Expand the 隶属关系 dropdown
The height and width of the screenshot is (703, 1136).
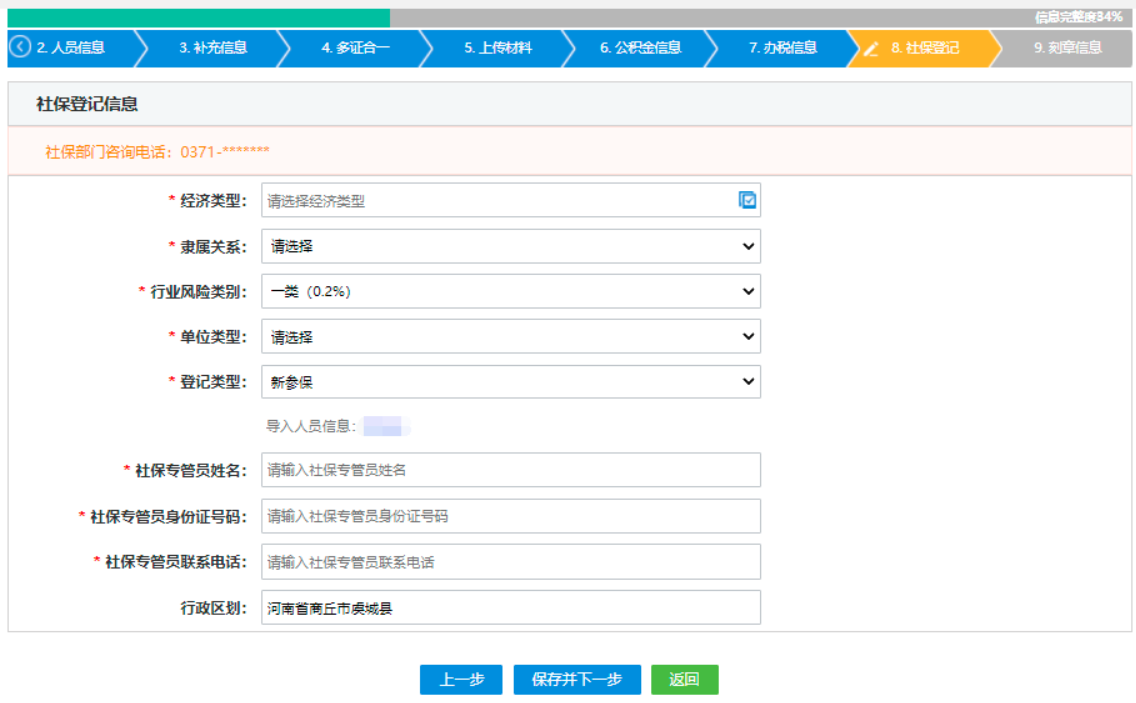(x=747, y=245)
